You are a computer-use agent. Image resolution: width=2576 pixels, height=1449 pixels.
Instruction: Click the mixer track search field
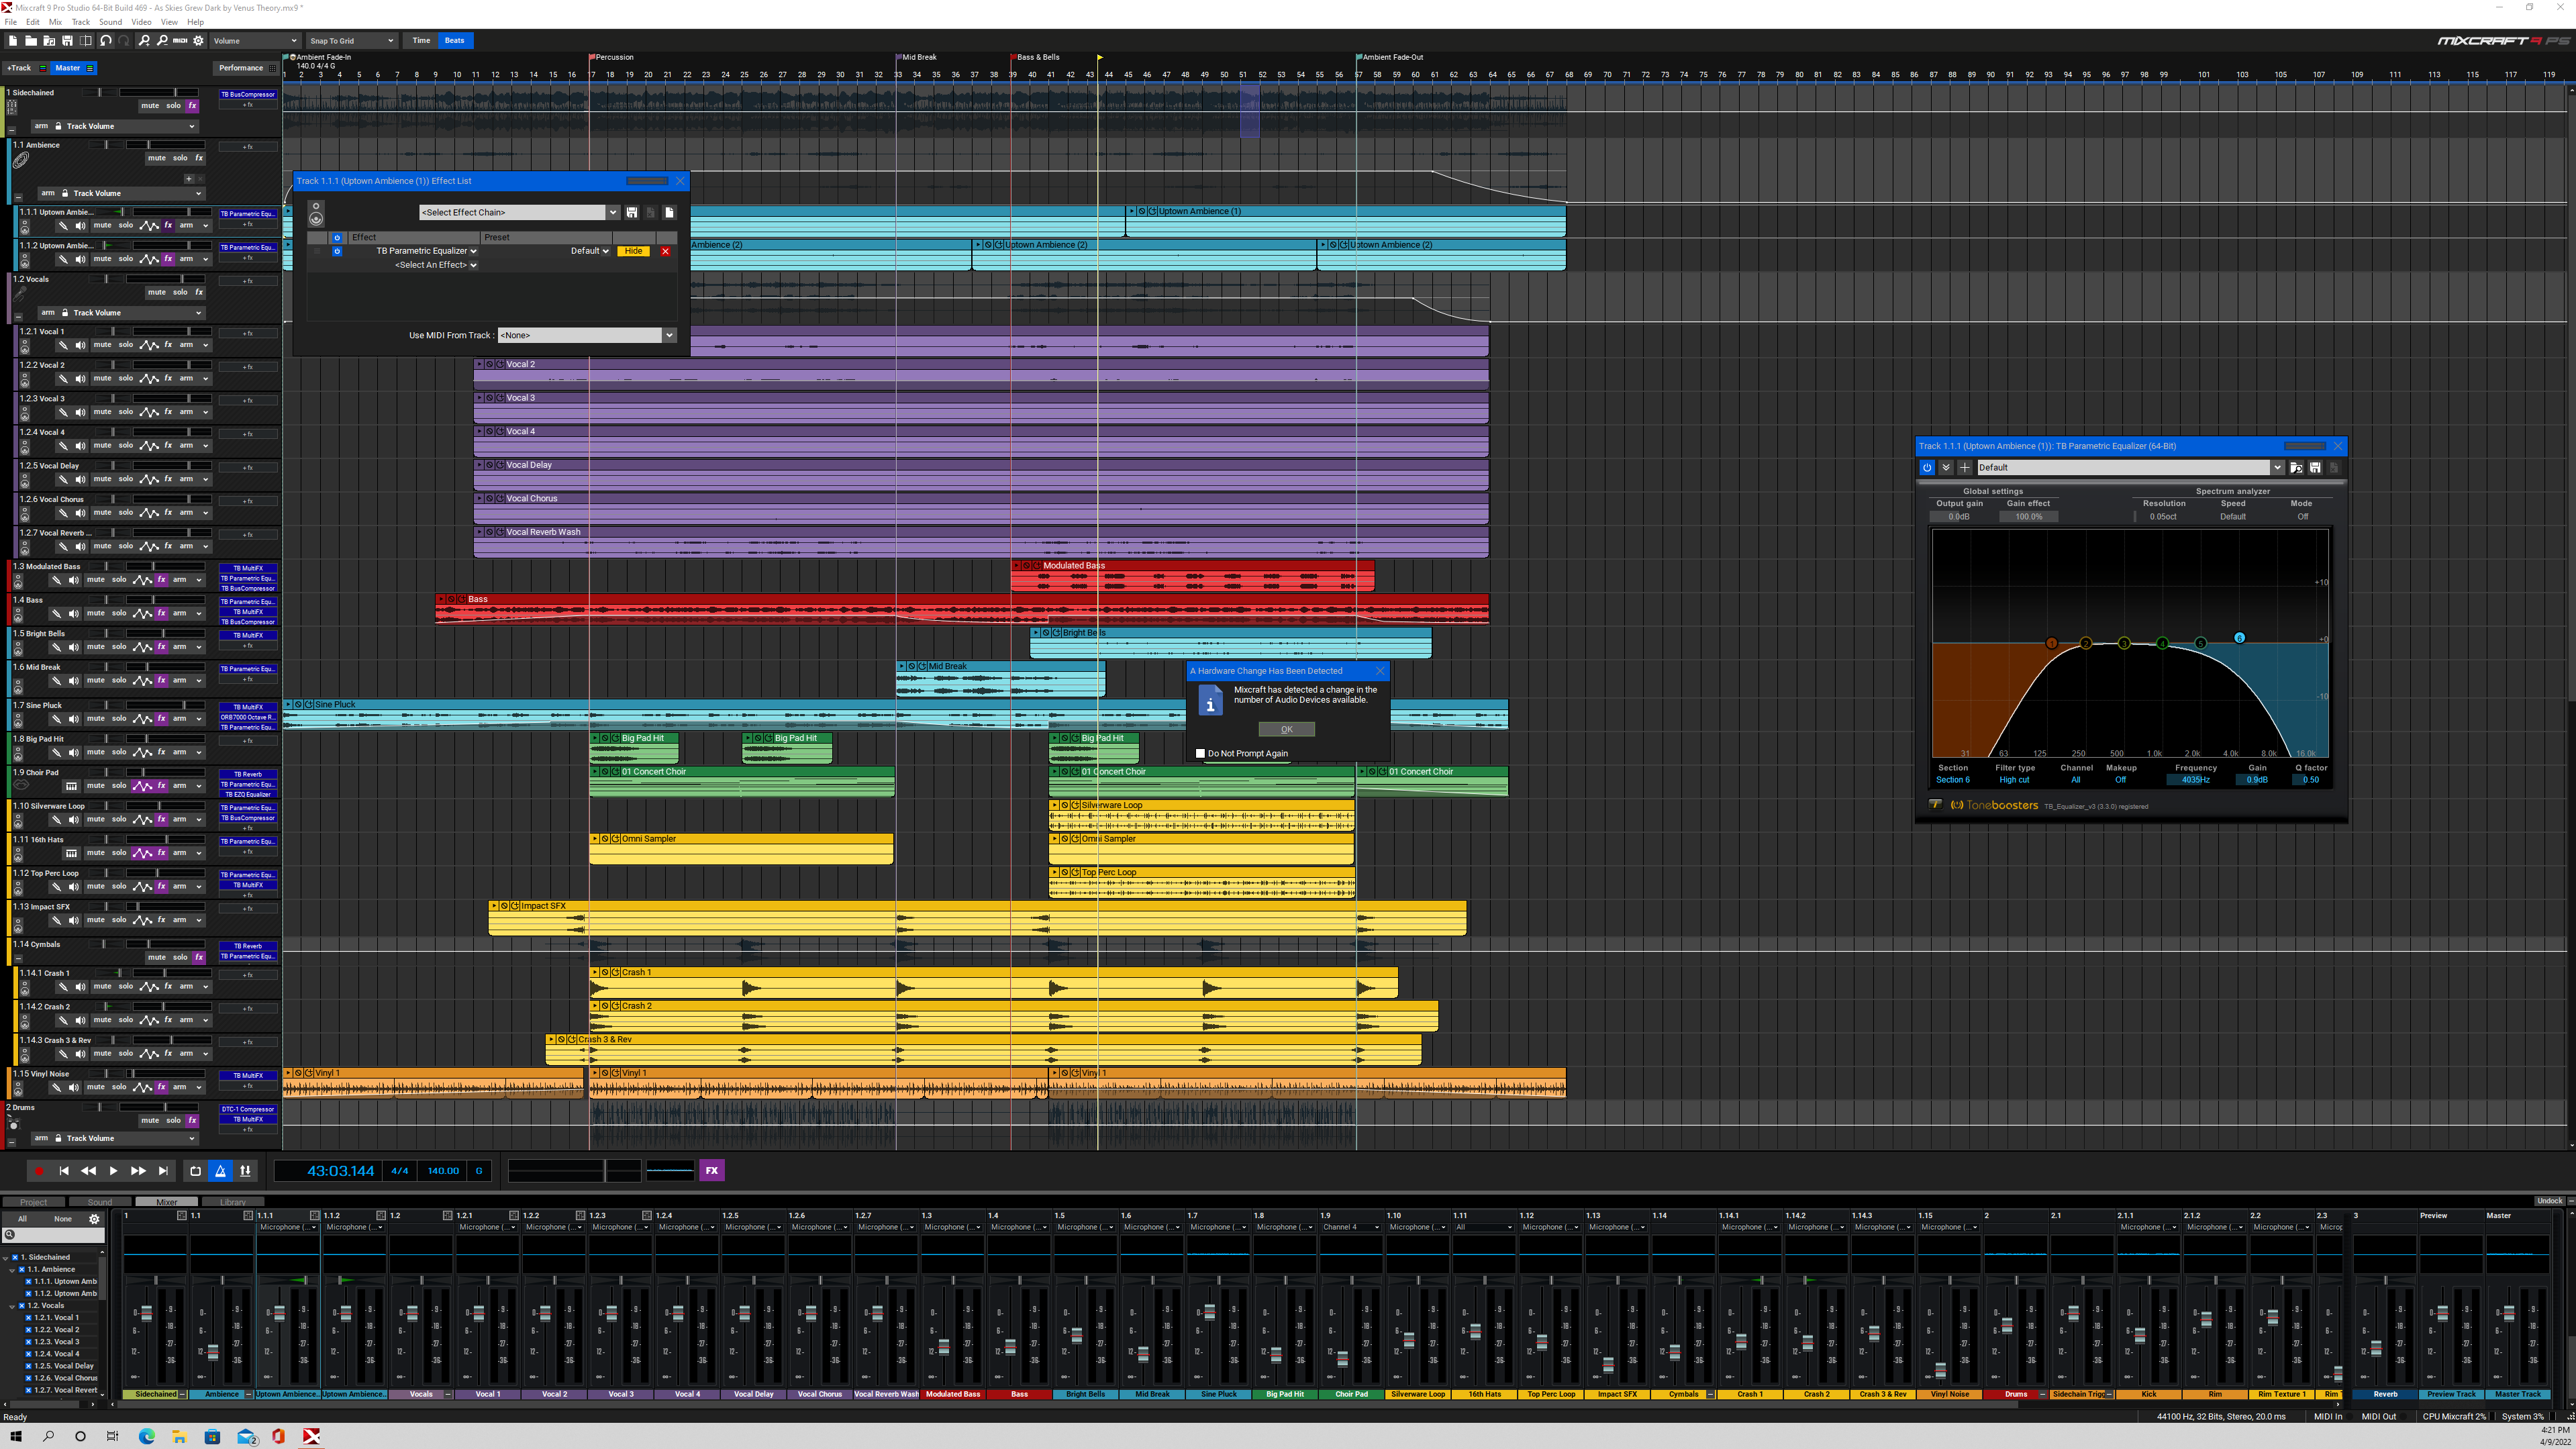coord(53,1235)
